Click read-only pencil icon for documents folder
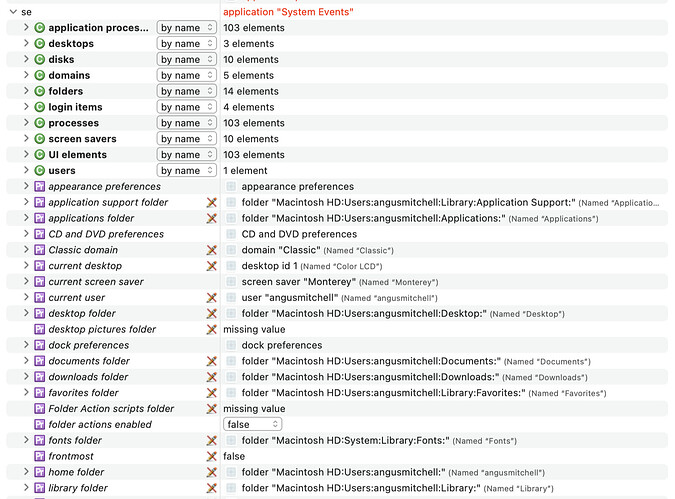675x499 pixels. pyautogui.click(x=211, y=361)
